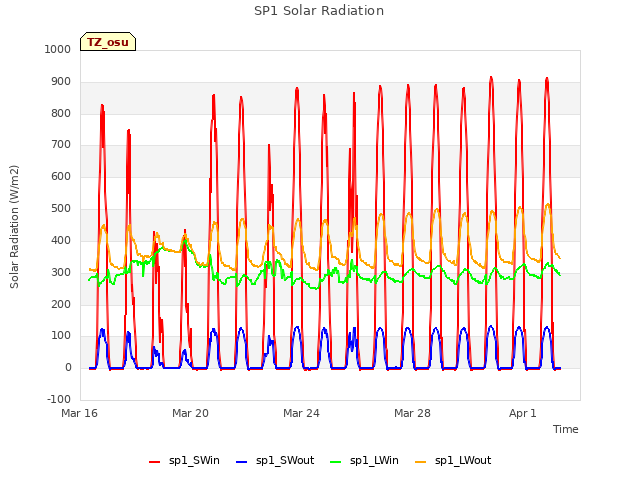The width and height of the screenshot is (640, 480).
Task: Click the TZ_osu annotation label
Action: (108, 42)
